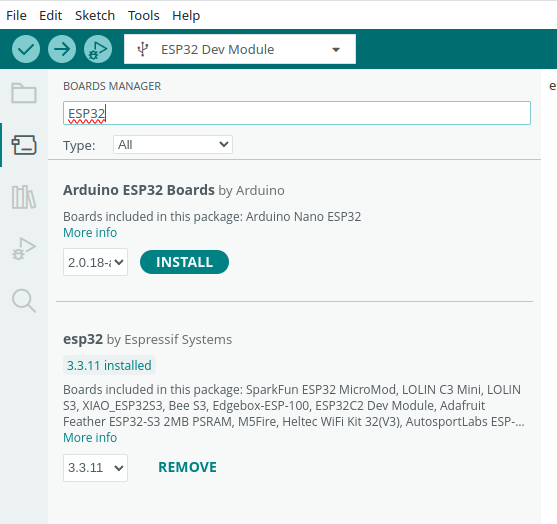Click the boards search field containing ESP32
This screenshot has height=524, width=557.
(297, 113)
